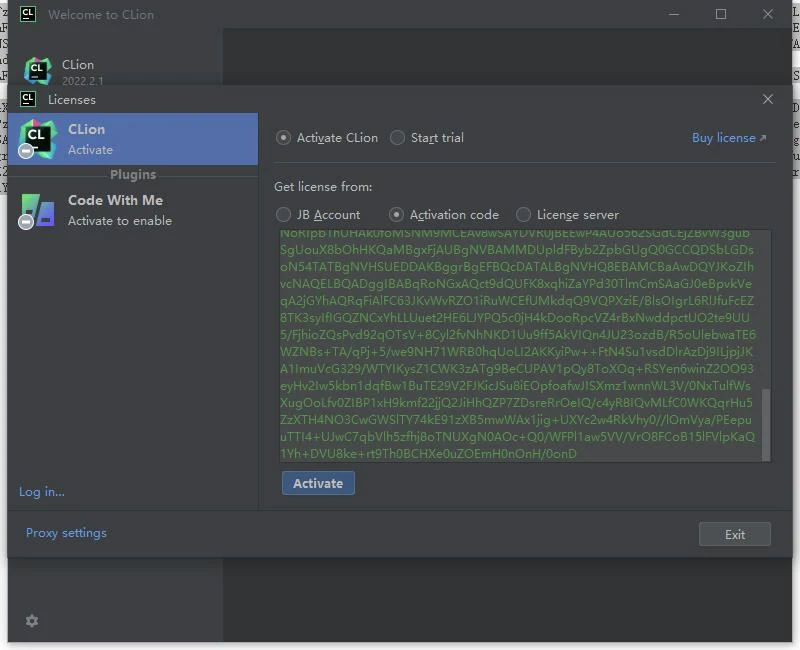This screenshot has width=800, height=650.
Task: Click CLion logo in Welcome window sidebar
Action: [x=38, y=71]
